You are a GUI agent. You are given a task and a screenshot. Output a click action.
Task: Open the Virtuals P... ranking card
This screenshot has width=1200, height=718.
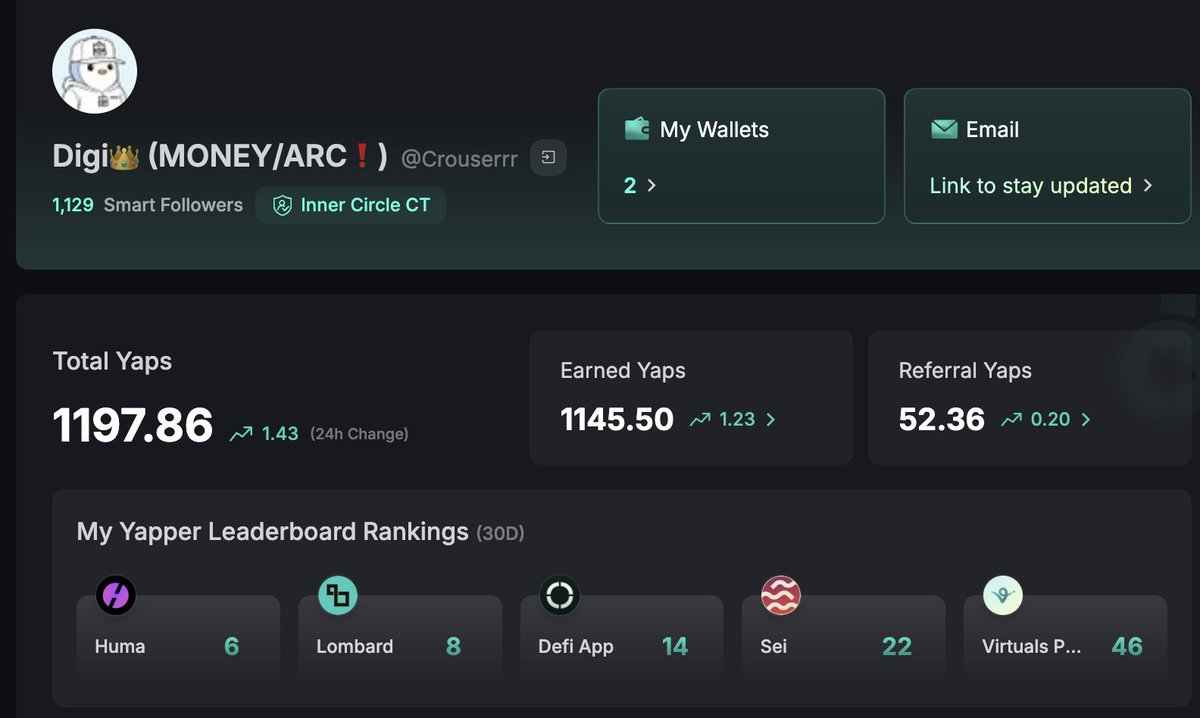click(x=1065, y=638)
